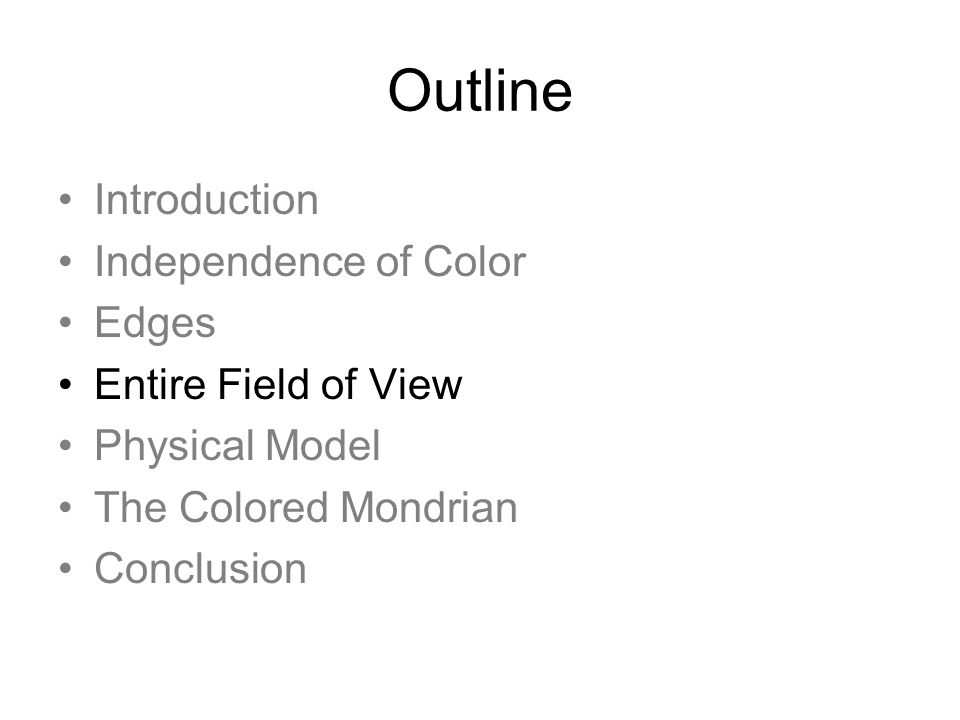Viewport: 960px width, 720px height.
Task: Click the bullet dot beside Introduction
Action: point(66,200)
